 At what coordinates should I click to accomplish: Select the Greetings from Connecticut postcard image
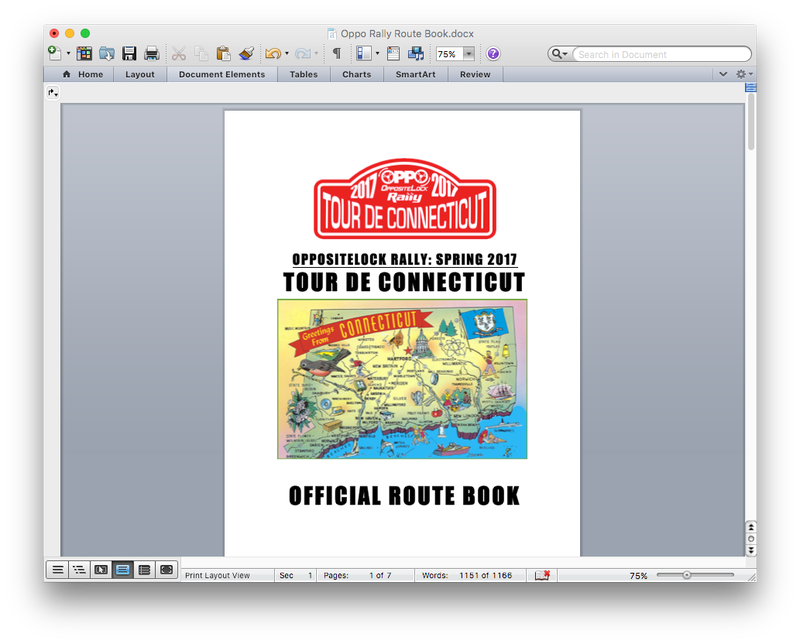(x=402, y=379)
